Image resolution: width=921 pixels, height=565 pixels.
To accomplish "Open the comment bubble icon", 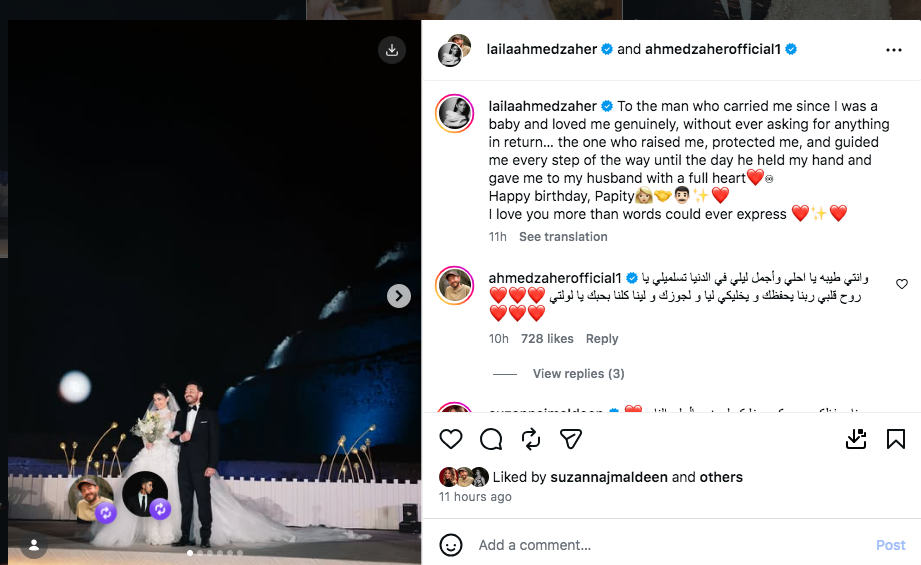I will (491, 439).
